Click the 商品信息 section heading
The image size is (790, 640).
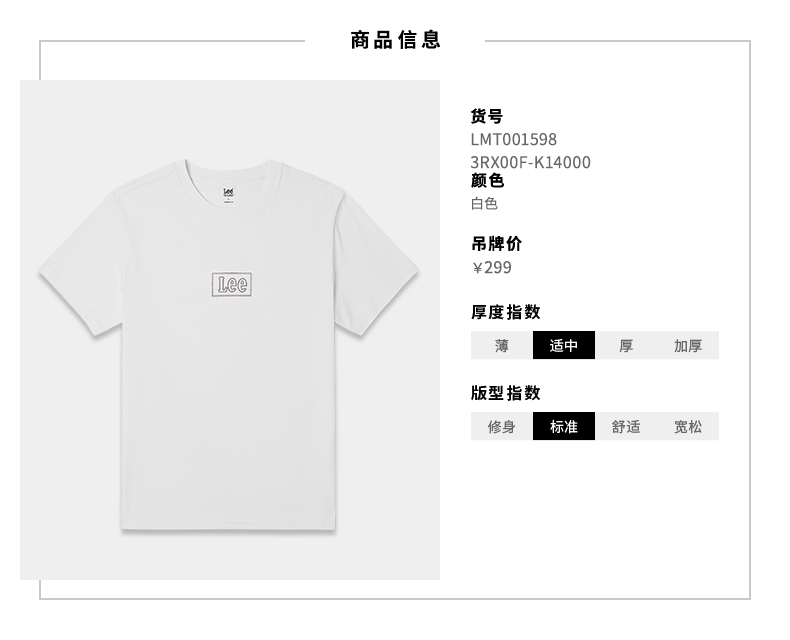click(x=396, y=40)
